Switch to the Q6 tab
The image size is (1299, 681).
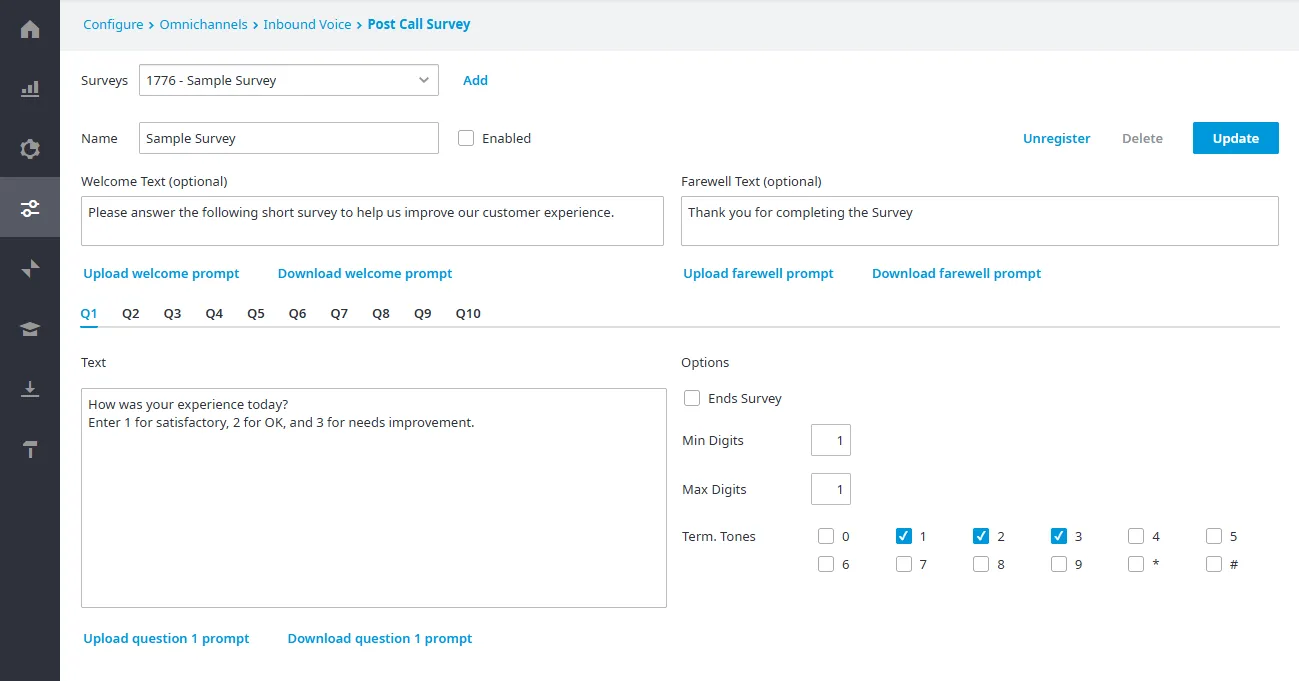tap(298, 313)
